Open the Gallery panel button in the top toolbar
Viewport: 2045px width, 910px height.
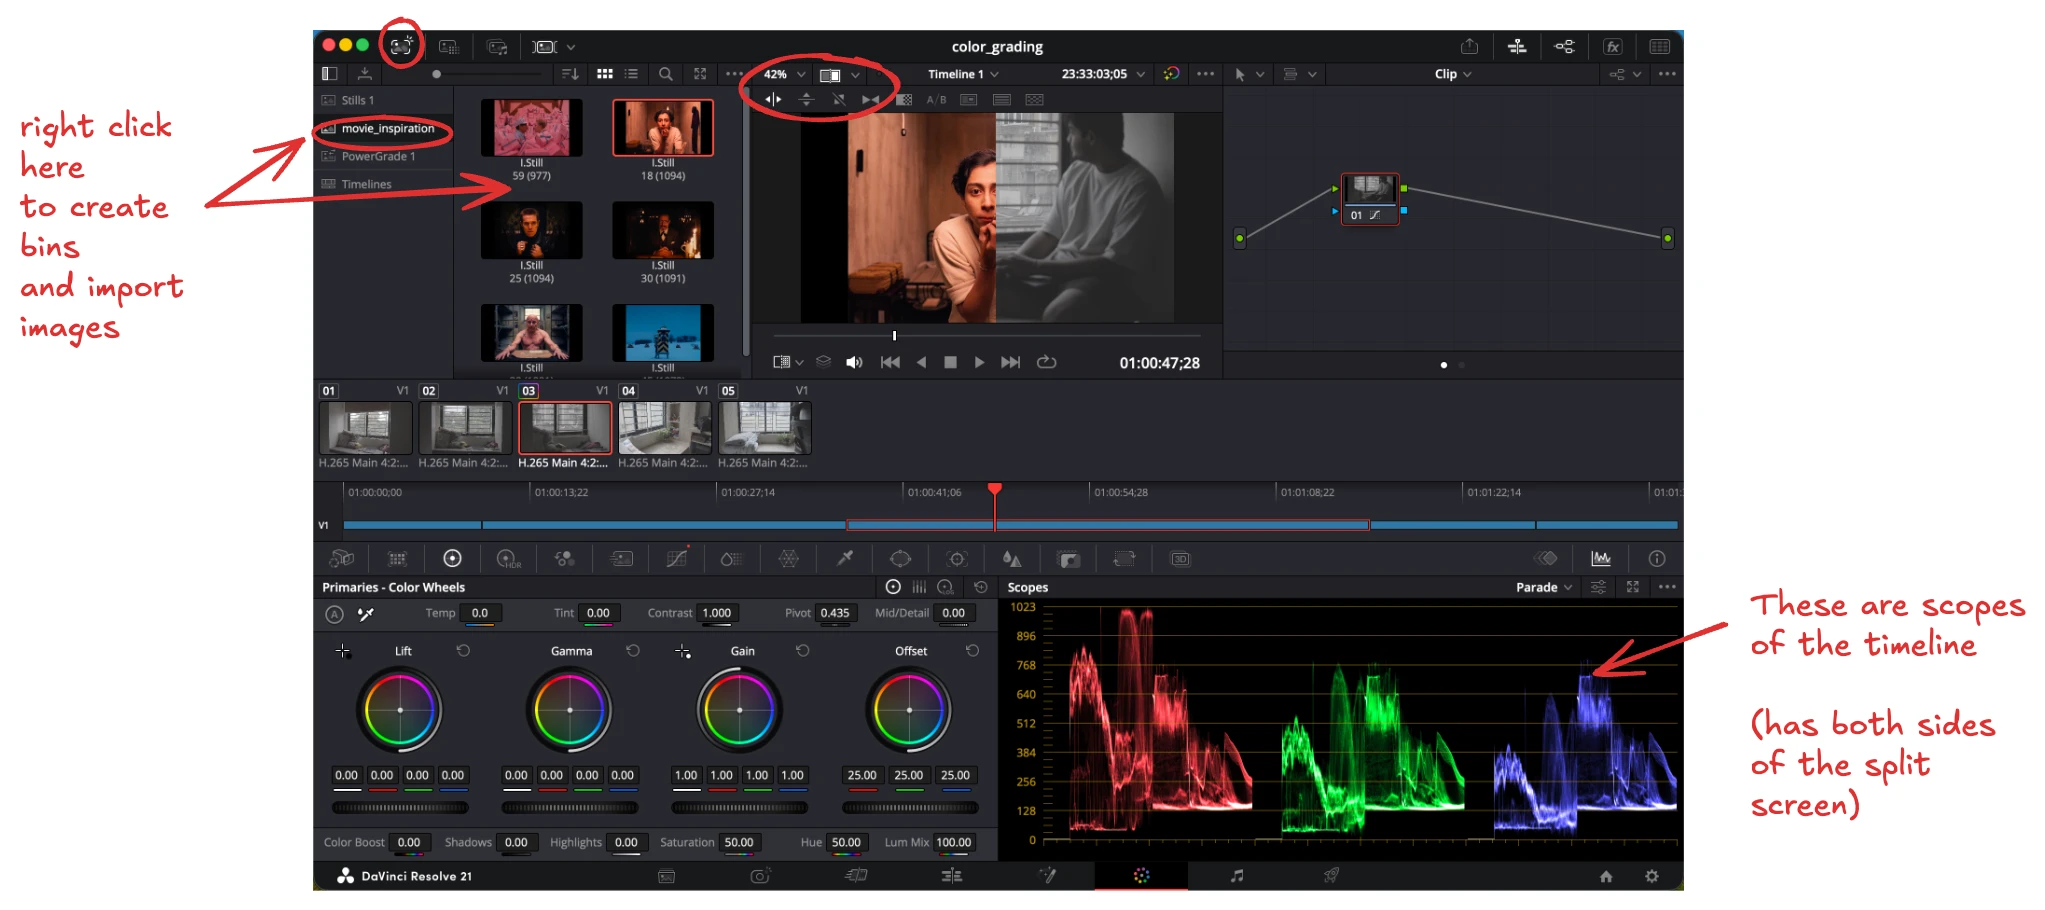(x=401, y=46)
